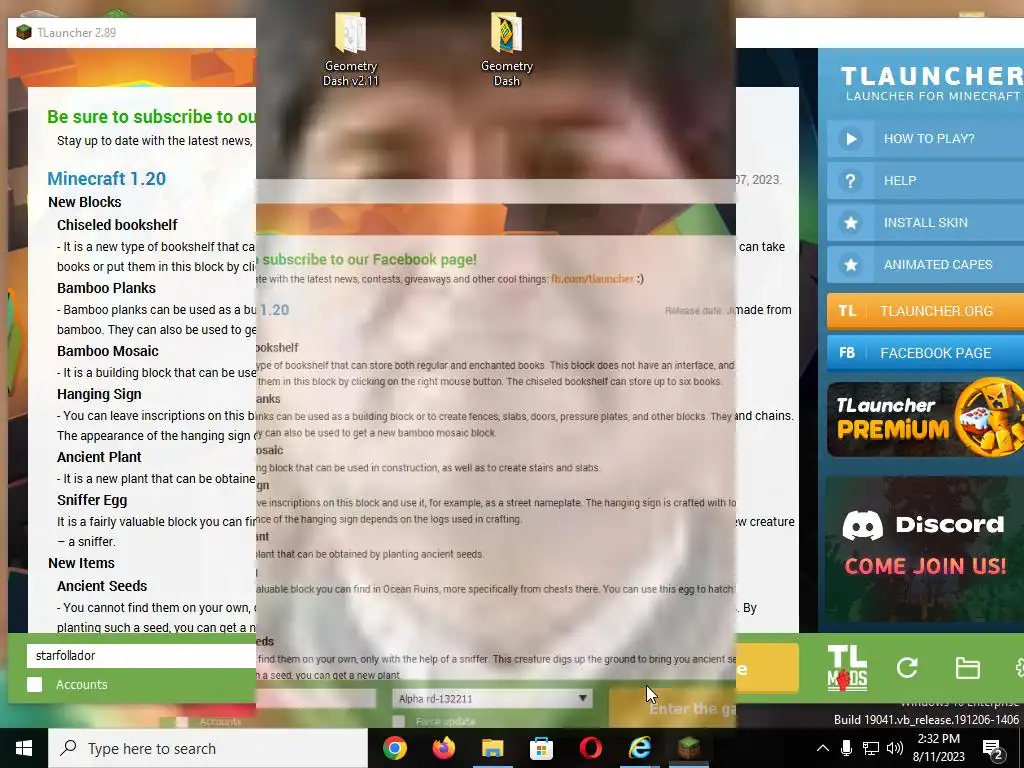Image resolution: width=1024 pixels, height=768 pixels.
Task: Open the Alpha rd-132211 version dropdown
Action: [x=492, y=698]
